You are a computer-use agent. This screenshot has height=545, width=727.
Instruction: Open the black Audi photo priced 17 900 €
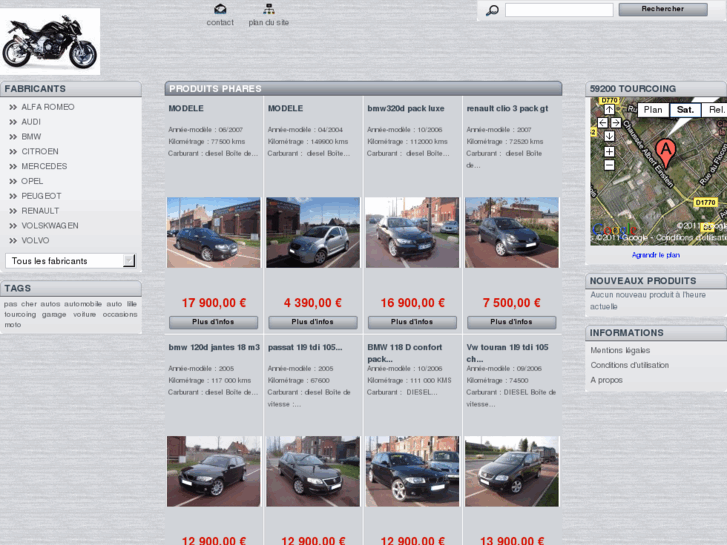click(214, 232)
